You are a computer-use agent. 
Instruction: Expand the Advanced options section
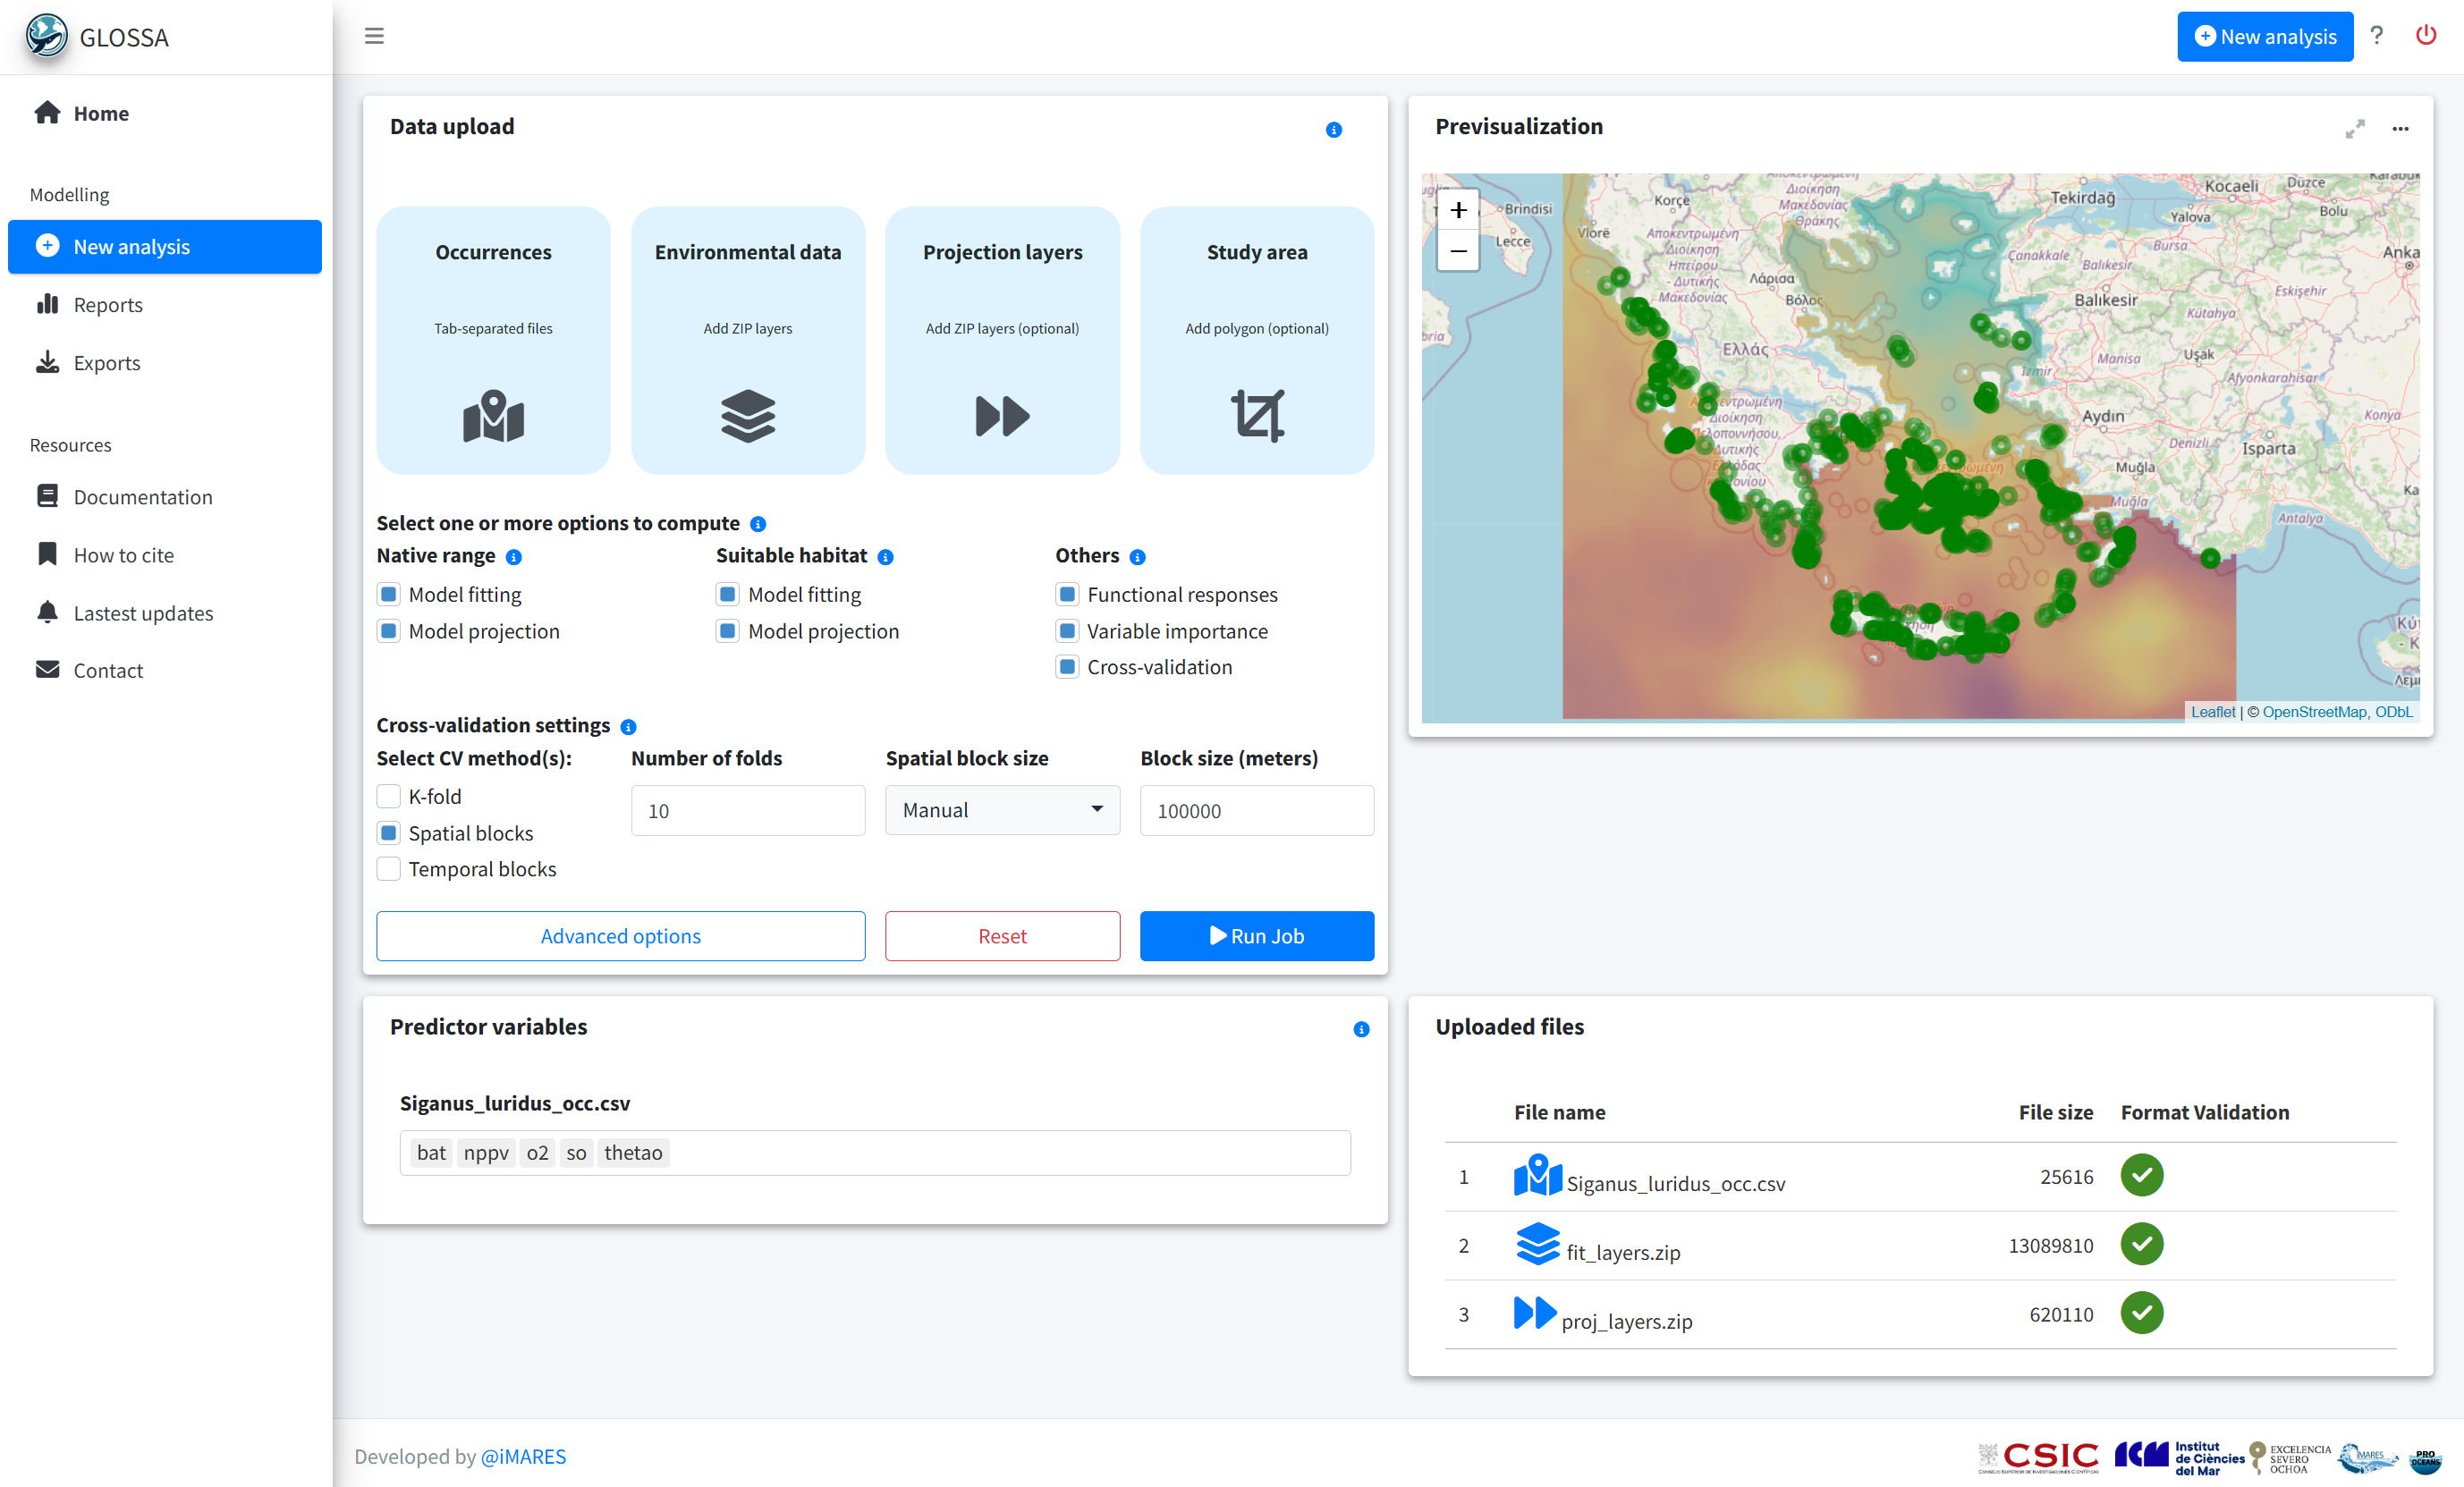[620, 936]
